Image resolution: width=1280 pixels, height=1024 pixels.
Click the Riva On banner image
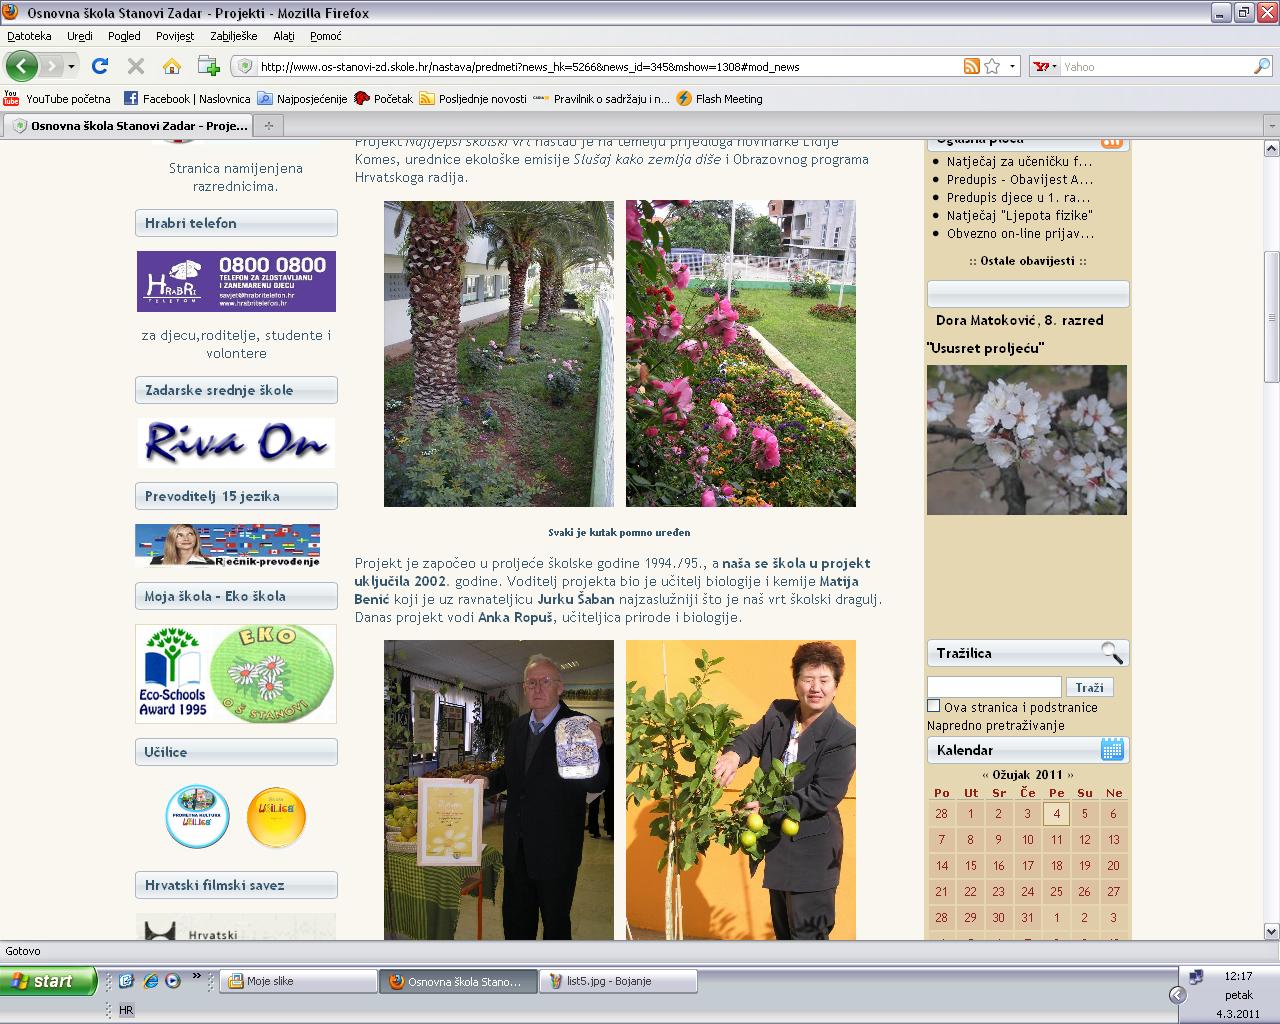(x=236, y=443)
